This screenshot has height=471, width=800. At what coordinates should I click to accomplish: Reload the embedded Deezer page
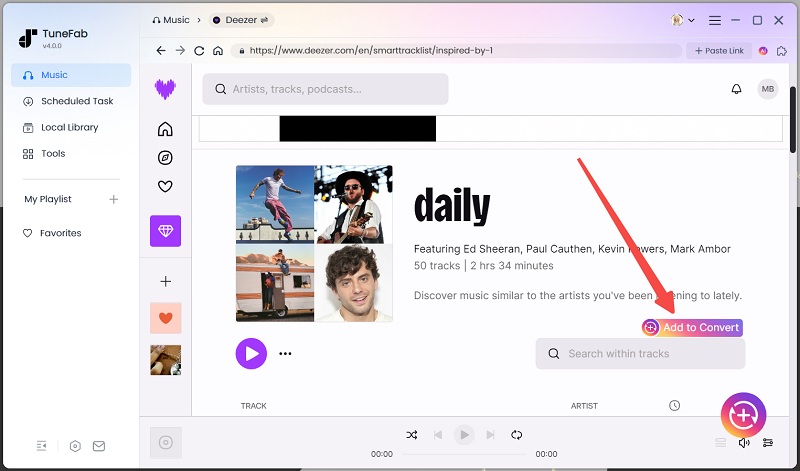199,50
